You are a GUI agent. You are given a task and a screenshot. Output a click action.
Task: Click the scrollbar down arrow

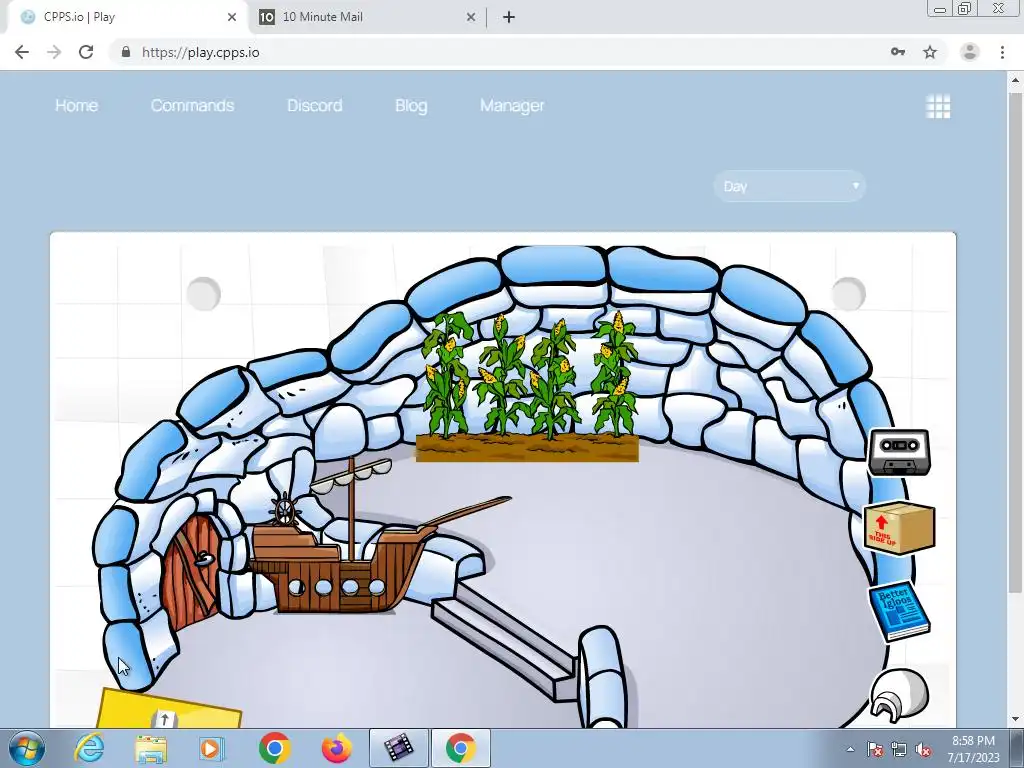1015,719
